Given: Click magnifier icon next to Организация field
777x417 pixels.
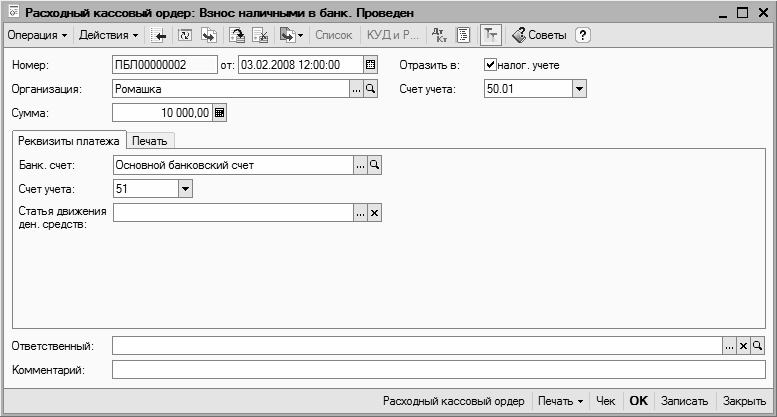Looking at the screenshot, I should 370,89.
